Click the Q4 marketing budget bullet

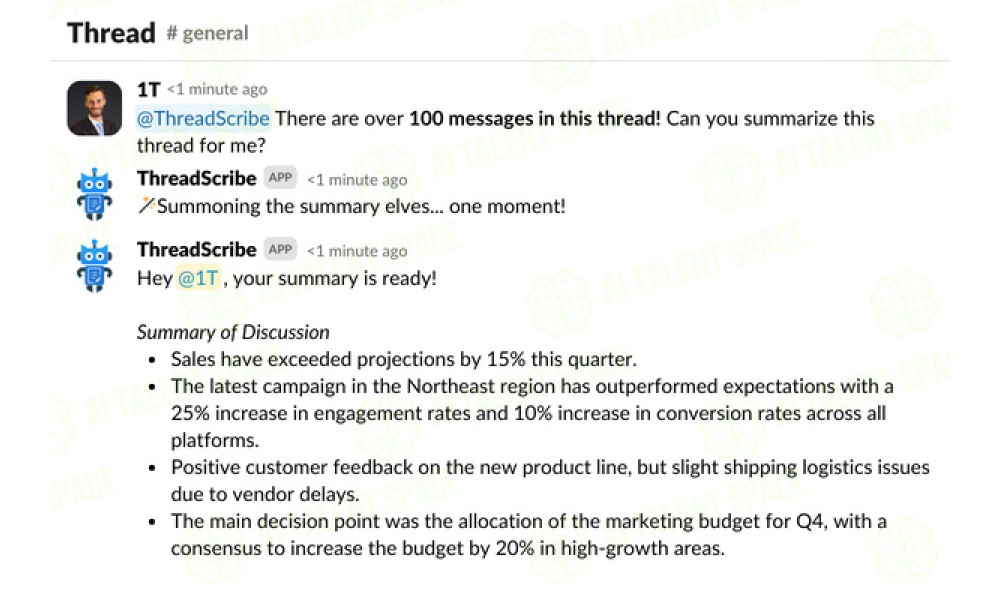pos(529,535)
